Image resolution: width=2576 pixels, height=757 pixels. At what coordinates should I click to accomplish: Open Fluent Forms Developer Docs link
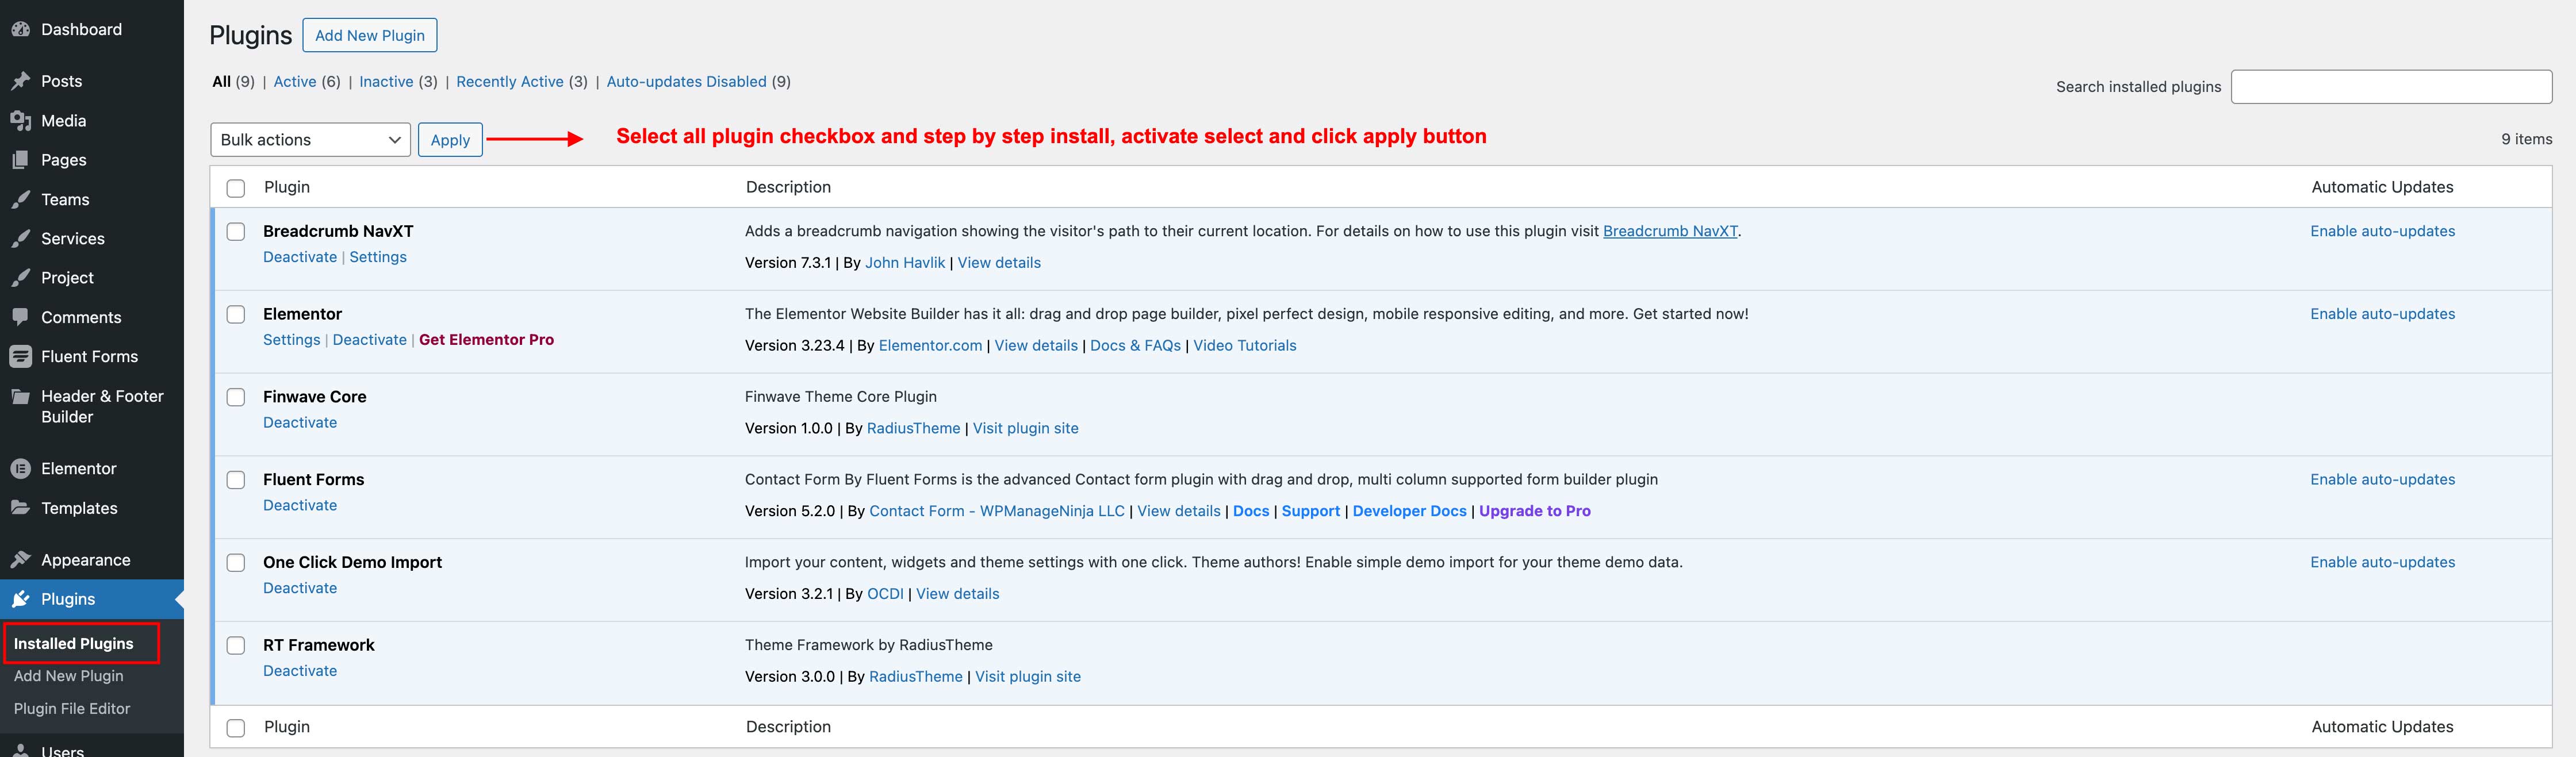(1410, 511)
